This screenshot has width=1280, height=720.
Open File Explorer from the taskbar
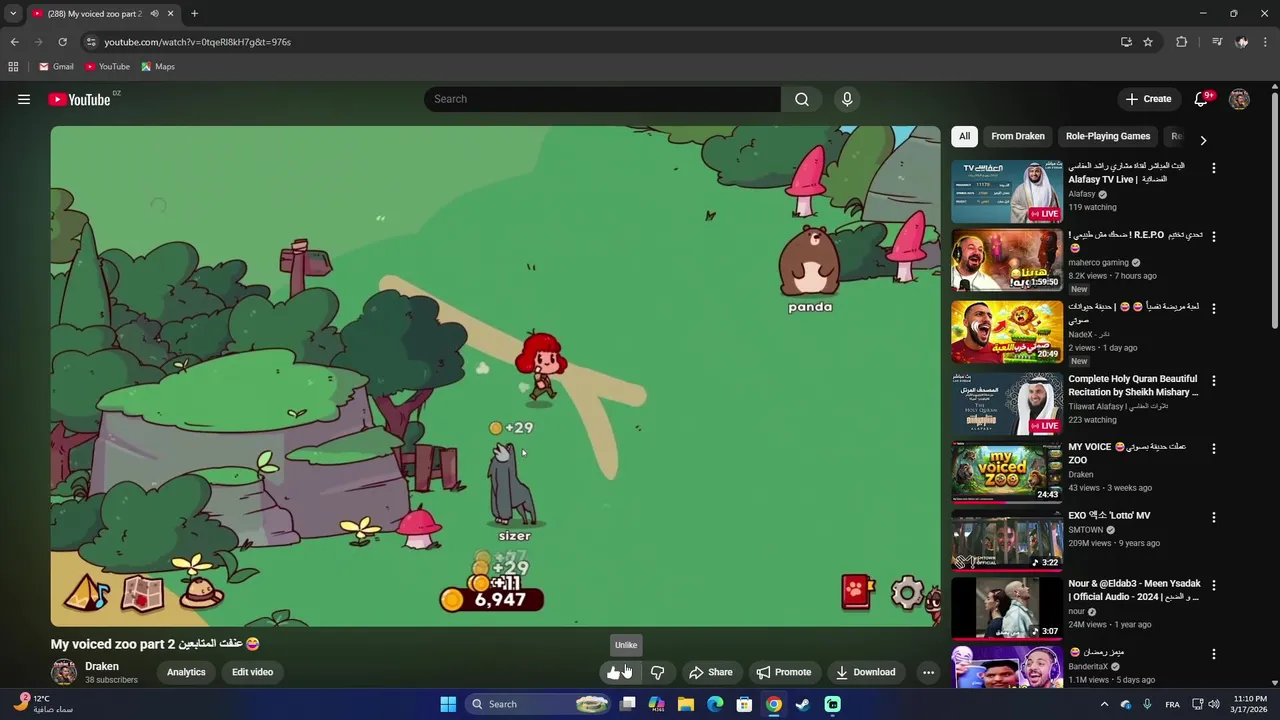[x=686, y=704]
